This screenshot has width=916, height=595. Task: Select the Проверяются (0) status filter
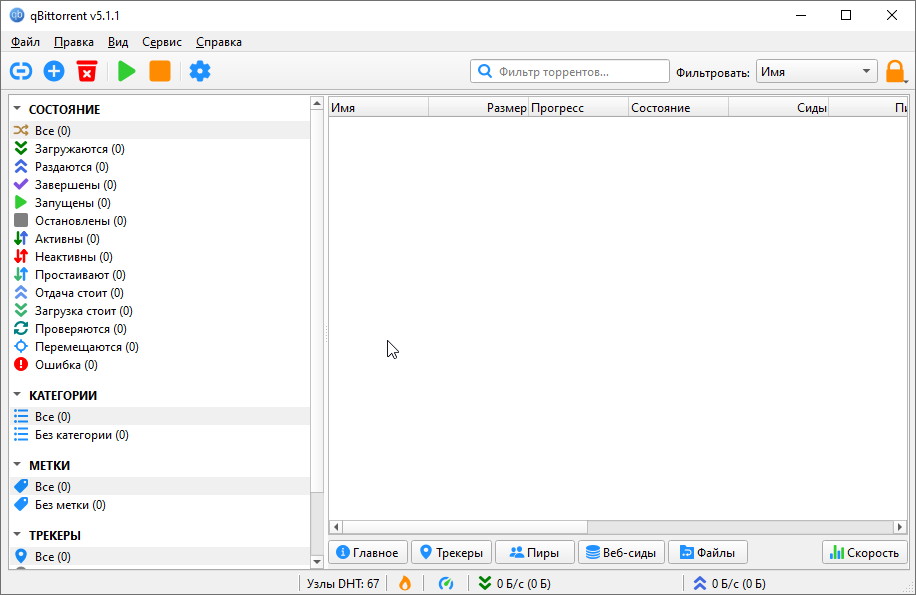coord(159,329)
